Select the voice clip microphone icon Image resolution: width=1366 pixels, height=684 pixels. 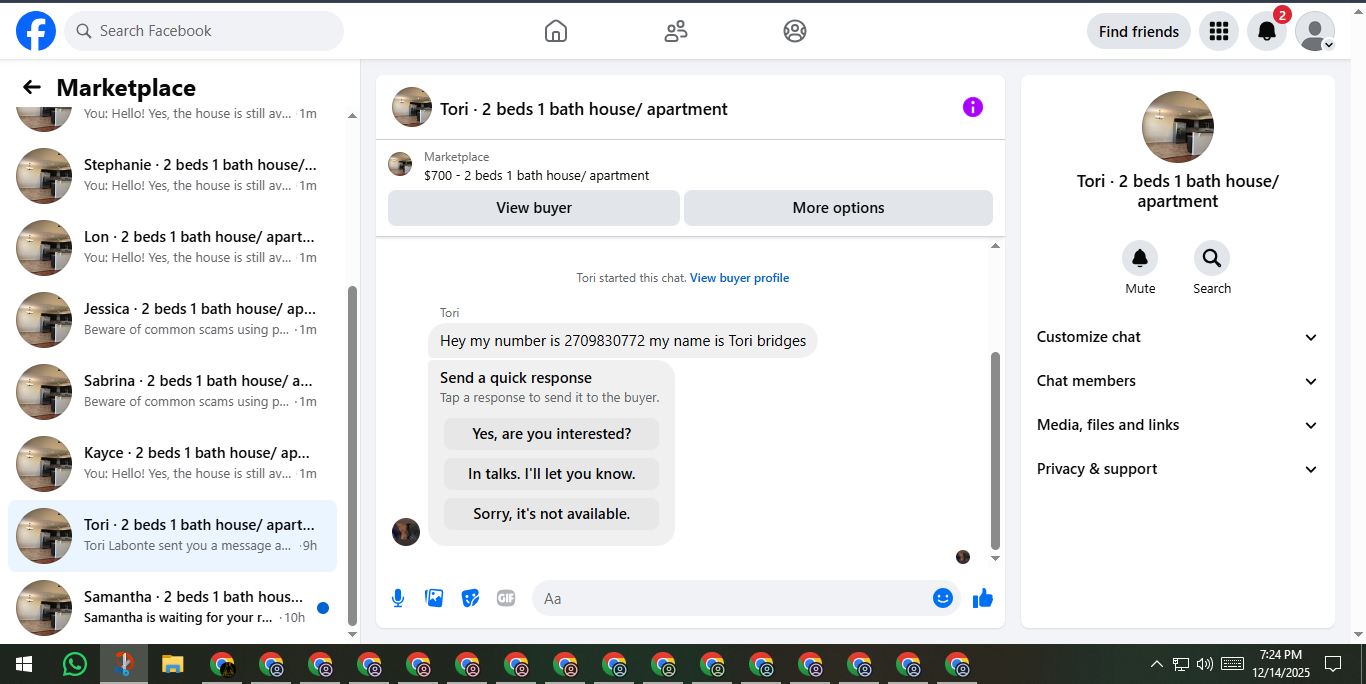pos(398,598)
